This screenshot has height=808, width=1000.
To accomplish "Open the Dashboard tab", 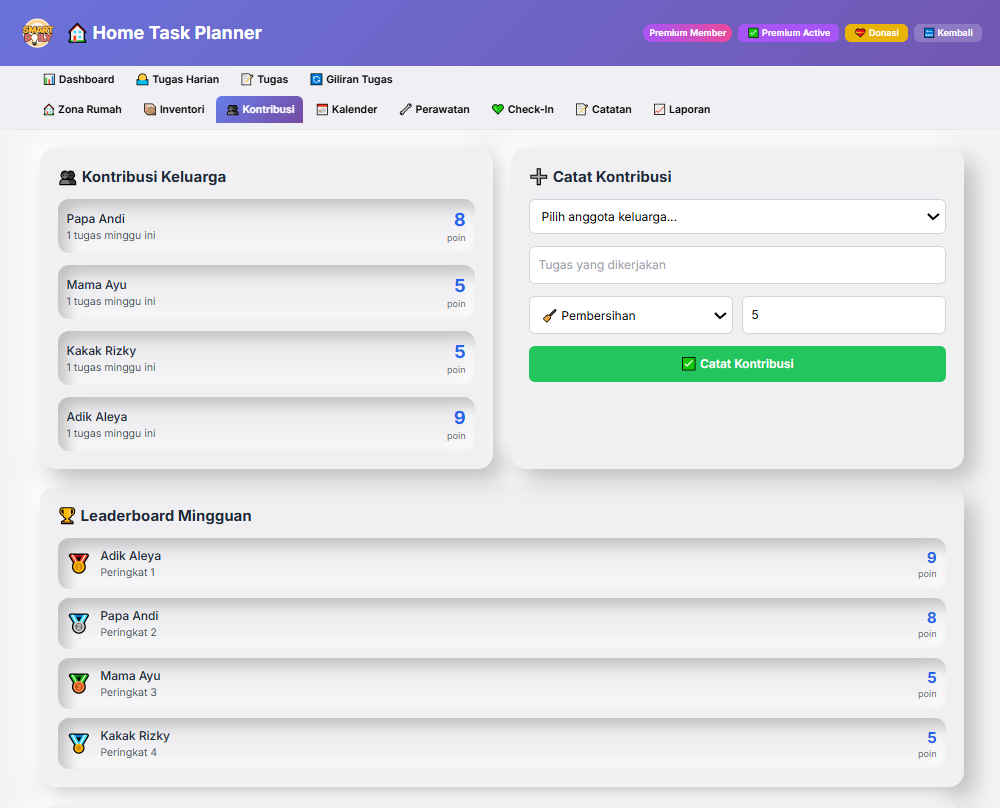I will (x=79, y=79).
